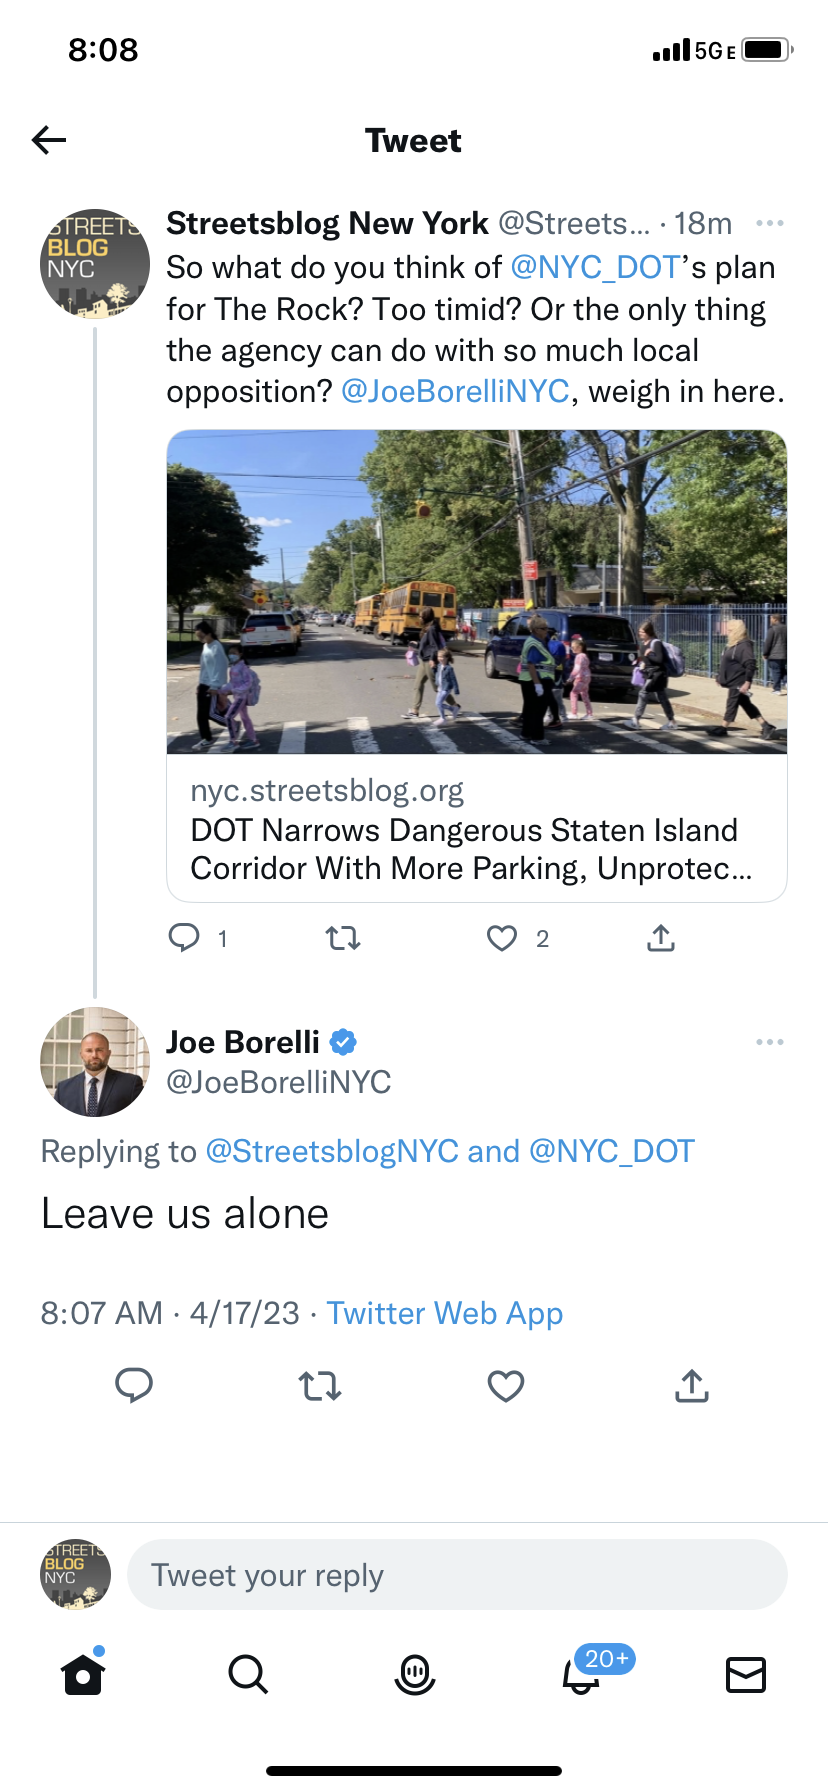828x1792 pixels.
Task: Go to the Home tab
Action: point(83,1674)
